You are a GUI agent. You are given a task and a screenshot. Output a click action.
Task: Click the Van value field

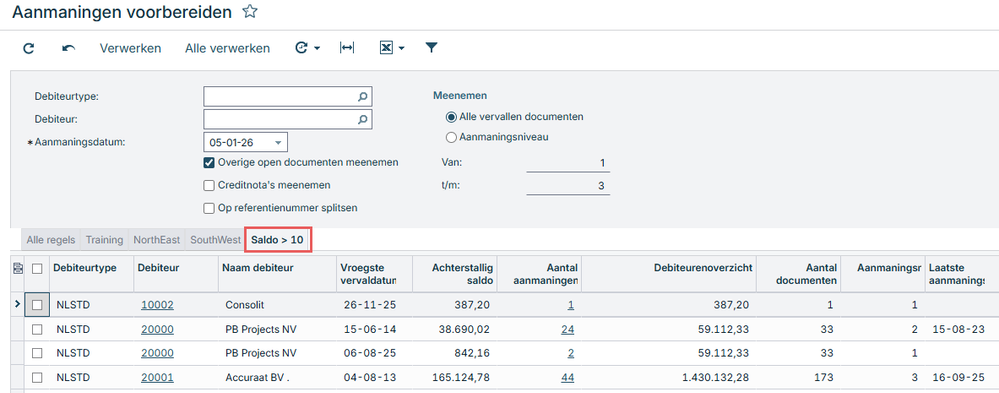tap(568, 163)
